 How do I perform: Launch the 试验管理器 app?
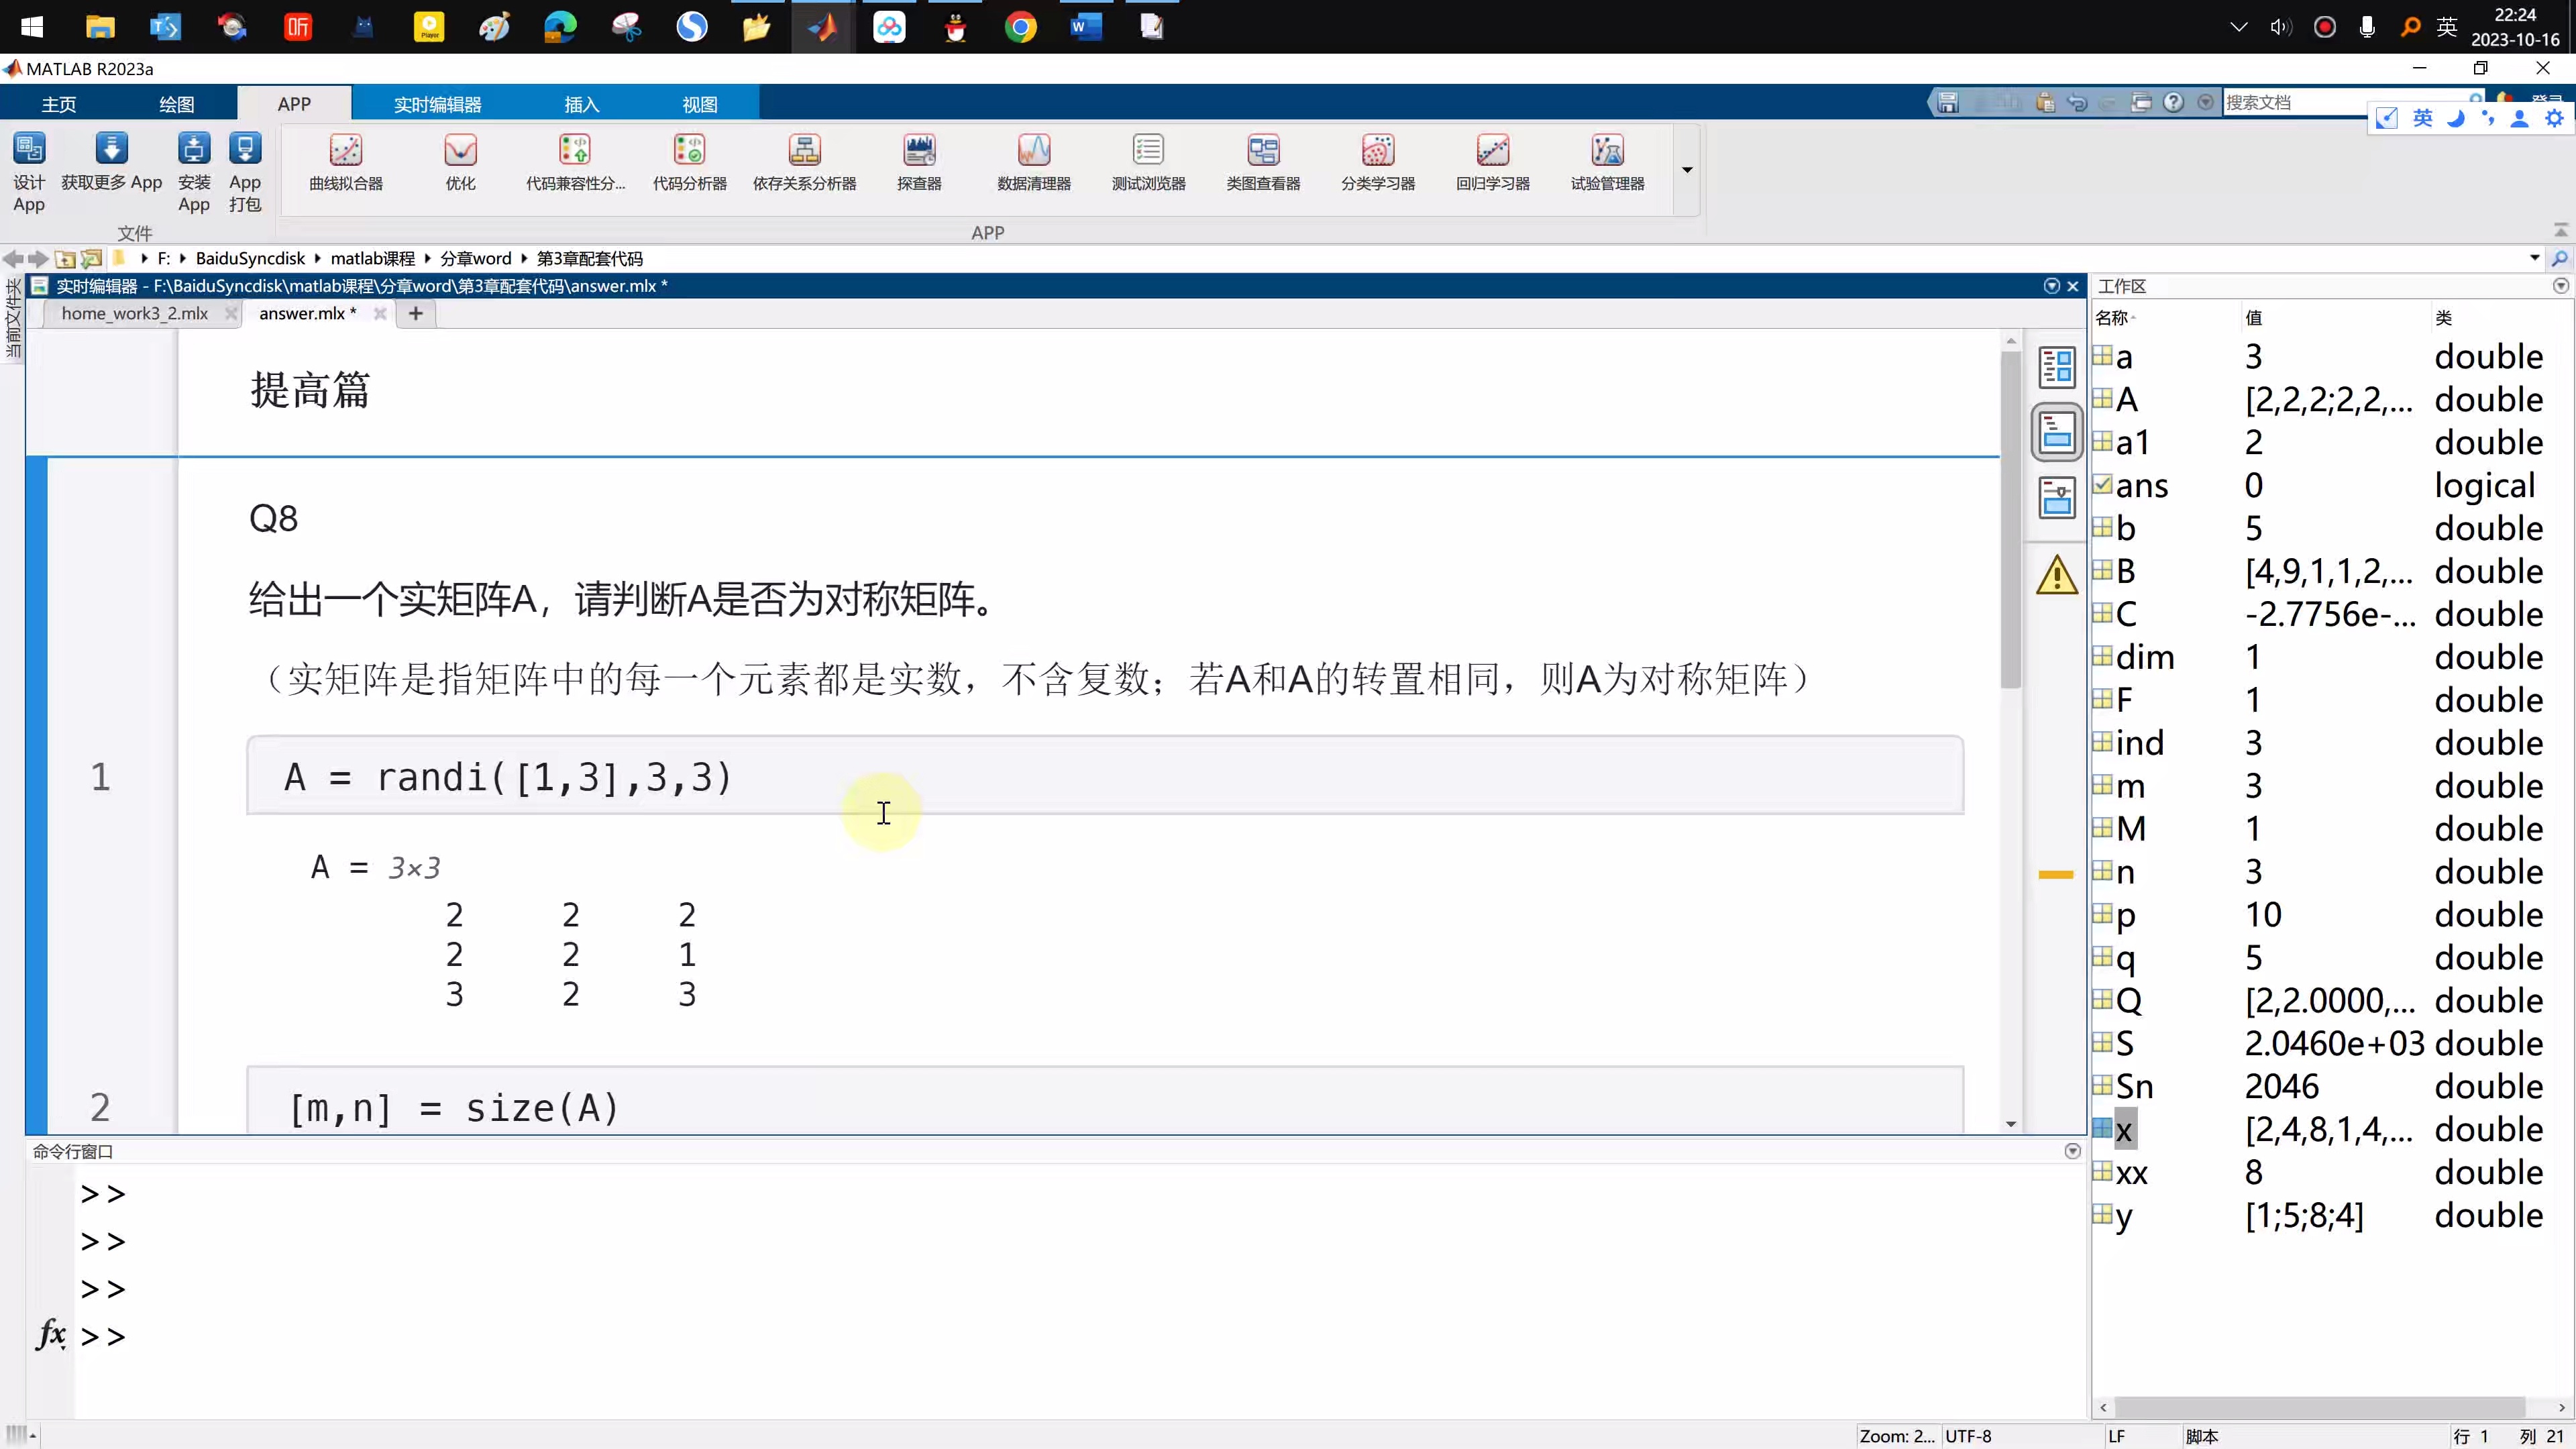click(x=1605, y=163)
